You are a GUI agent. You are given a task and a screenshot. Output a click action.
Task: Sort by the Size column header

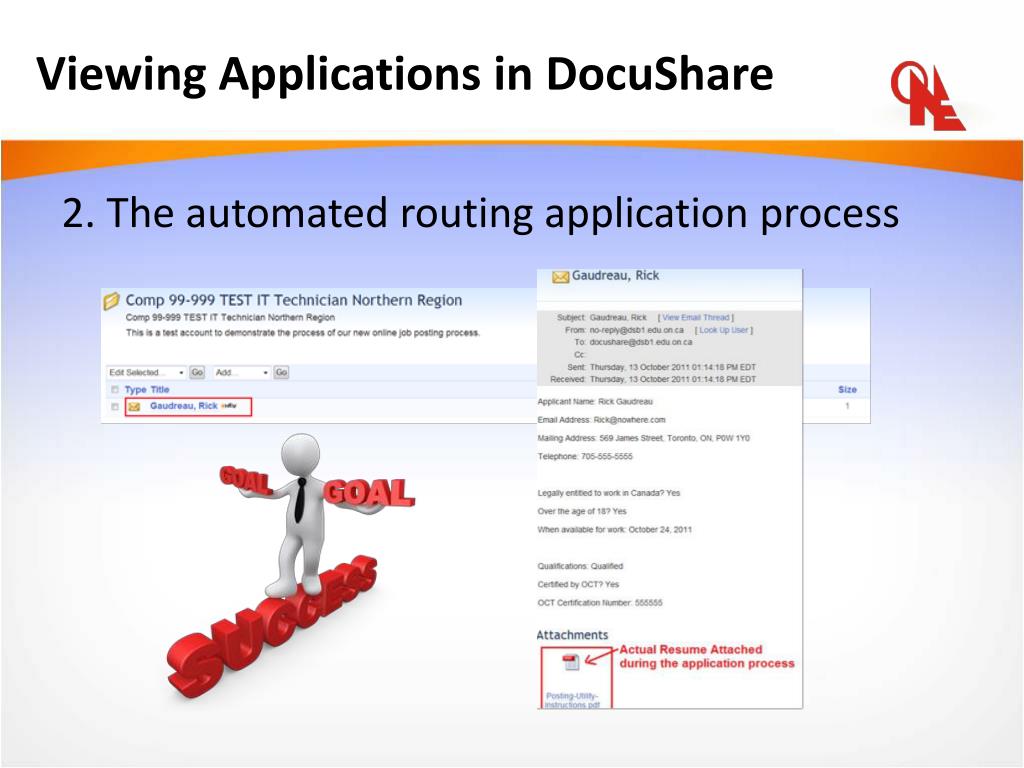(x=847, y=389)
